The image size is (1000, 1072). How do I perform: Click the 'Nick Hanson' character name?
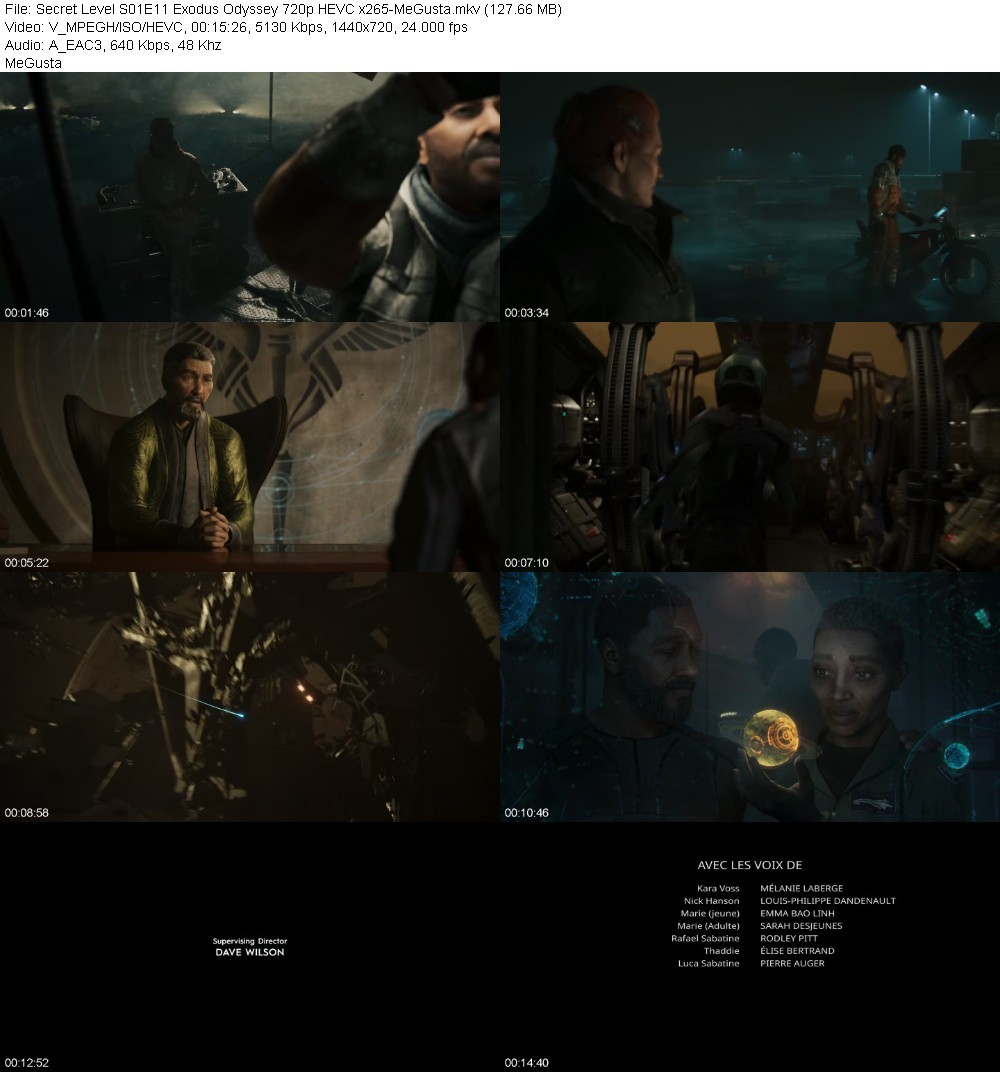coord(712,901)
